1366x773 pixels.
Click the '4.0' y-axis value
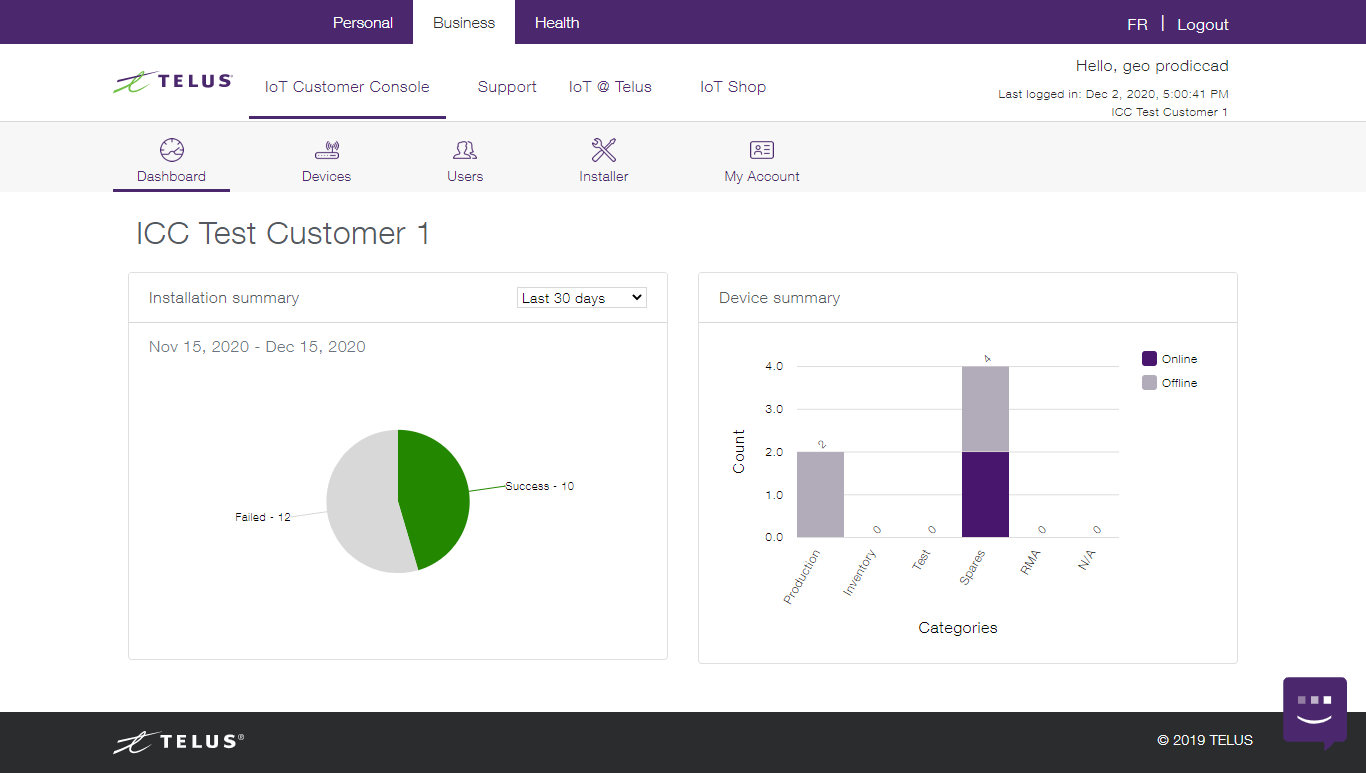coord(774,366)
